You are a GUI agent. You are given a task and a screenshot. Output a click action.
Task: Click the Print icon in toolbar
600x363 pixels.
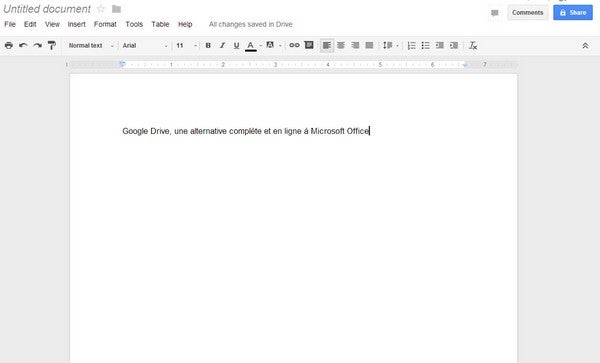pos(8,46)
